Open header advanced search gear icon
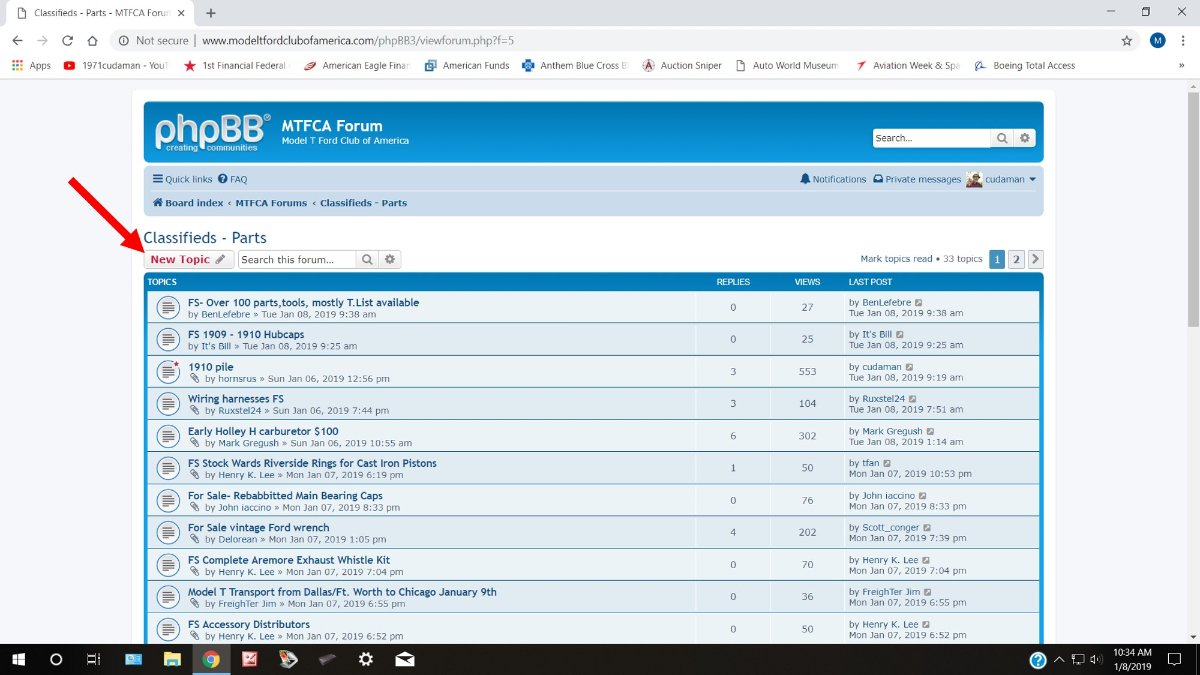 [1025, 139]
